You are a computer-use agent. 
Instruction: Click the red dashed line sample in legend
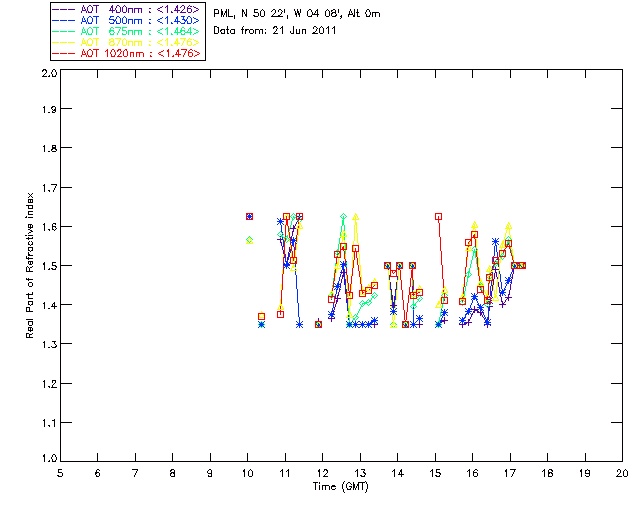(64, 53)
